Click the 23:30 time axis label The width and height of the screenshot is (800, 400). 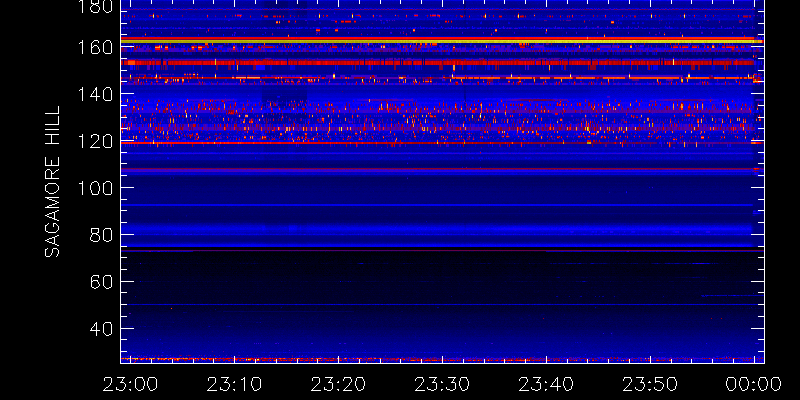443,384
